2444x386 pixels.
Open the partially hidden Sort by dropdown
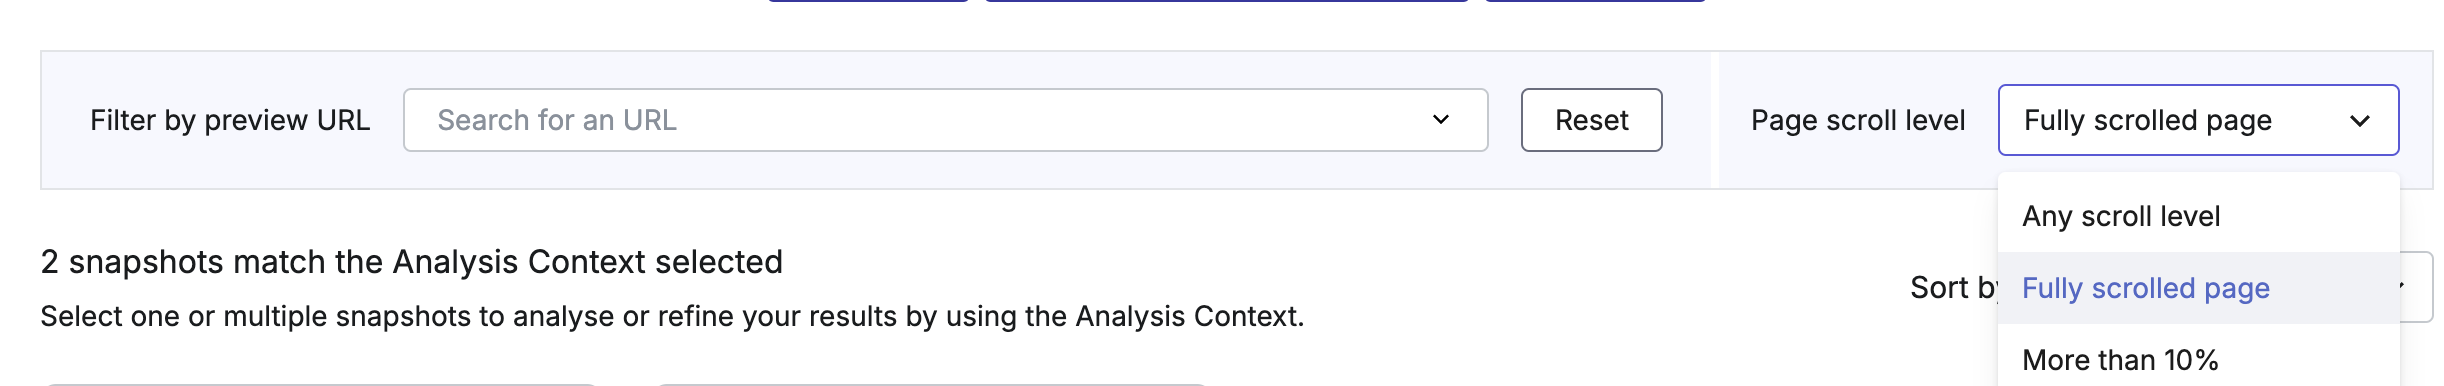(x=2416, y=287)
